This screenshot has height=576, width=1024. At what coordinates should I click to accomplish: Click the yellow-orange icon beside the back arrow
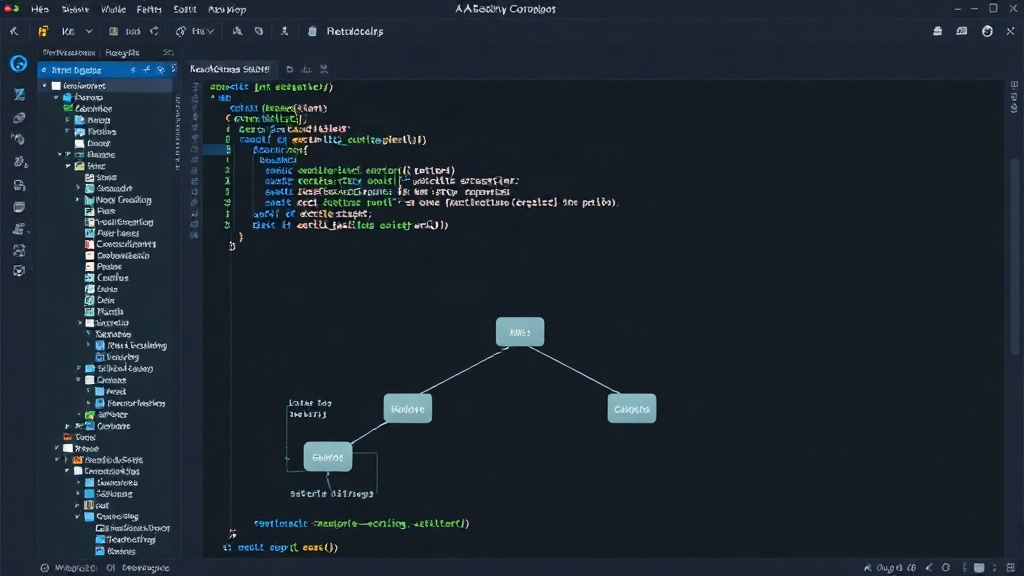[43, 31]
